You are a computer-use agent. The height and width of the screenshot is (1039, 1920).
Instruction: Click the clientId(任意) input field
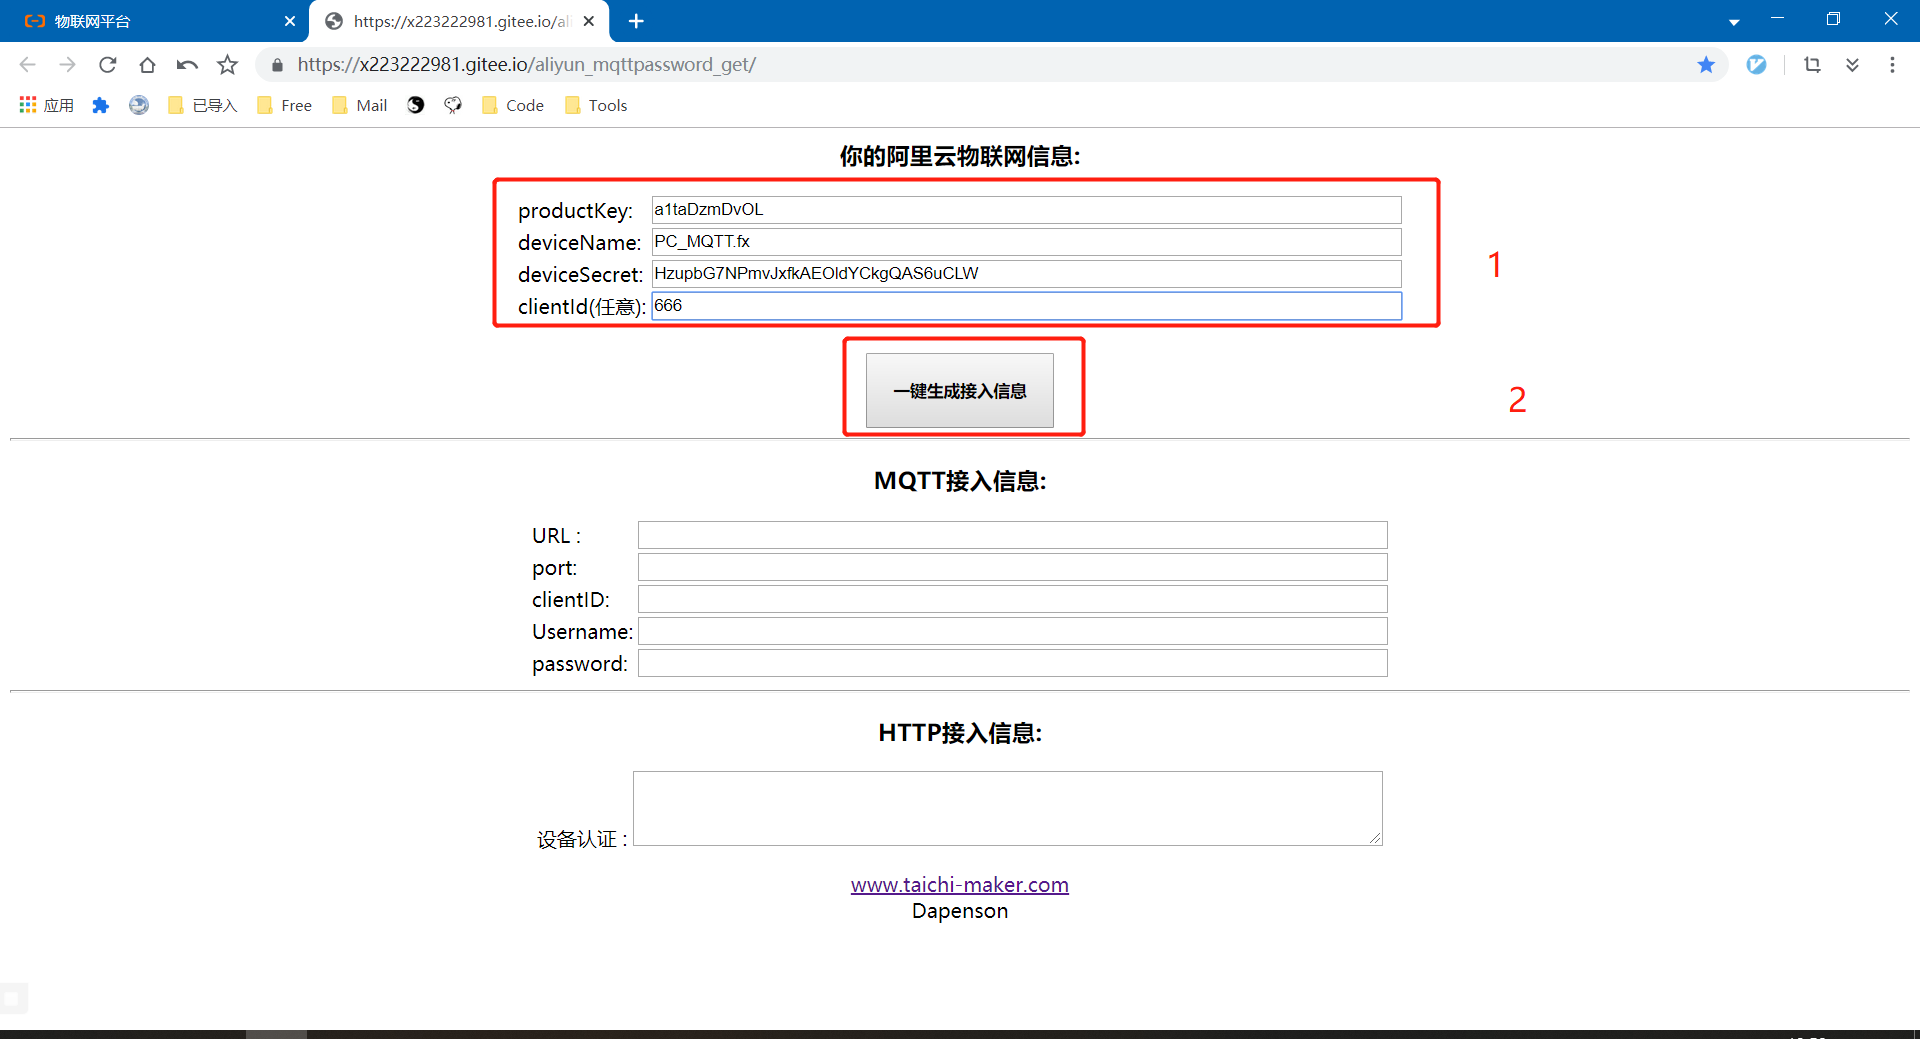coord(1026,306)
